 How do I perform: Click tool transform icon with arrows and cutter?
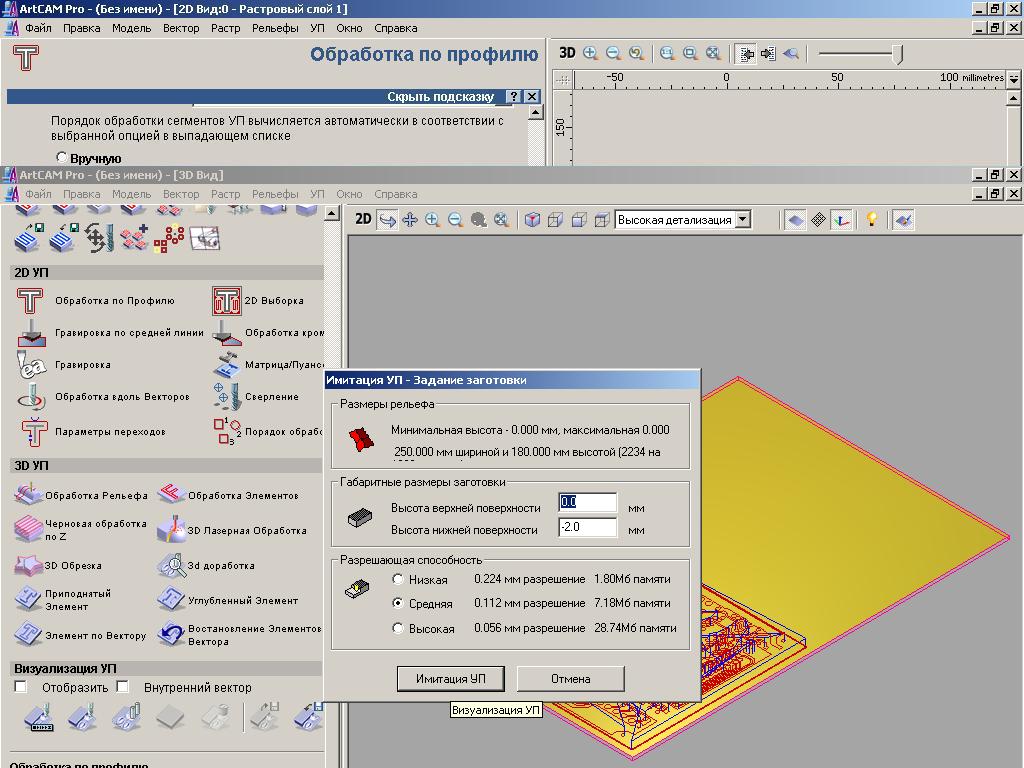[x=99, y=238]
